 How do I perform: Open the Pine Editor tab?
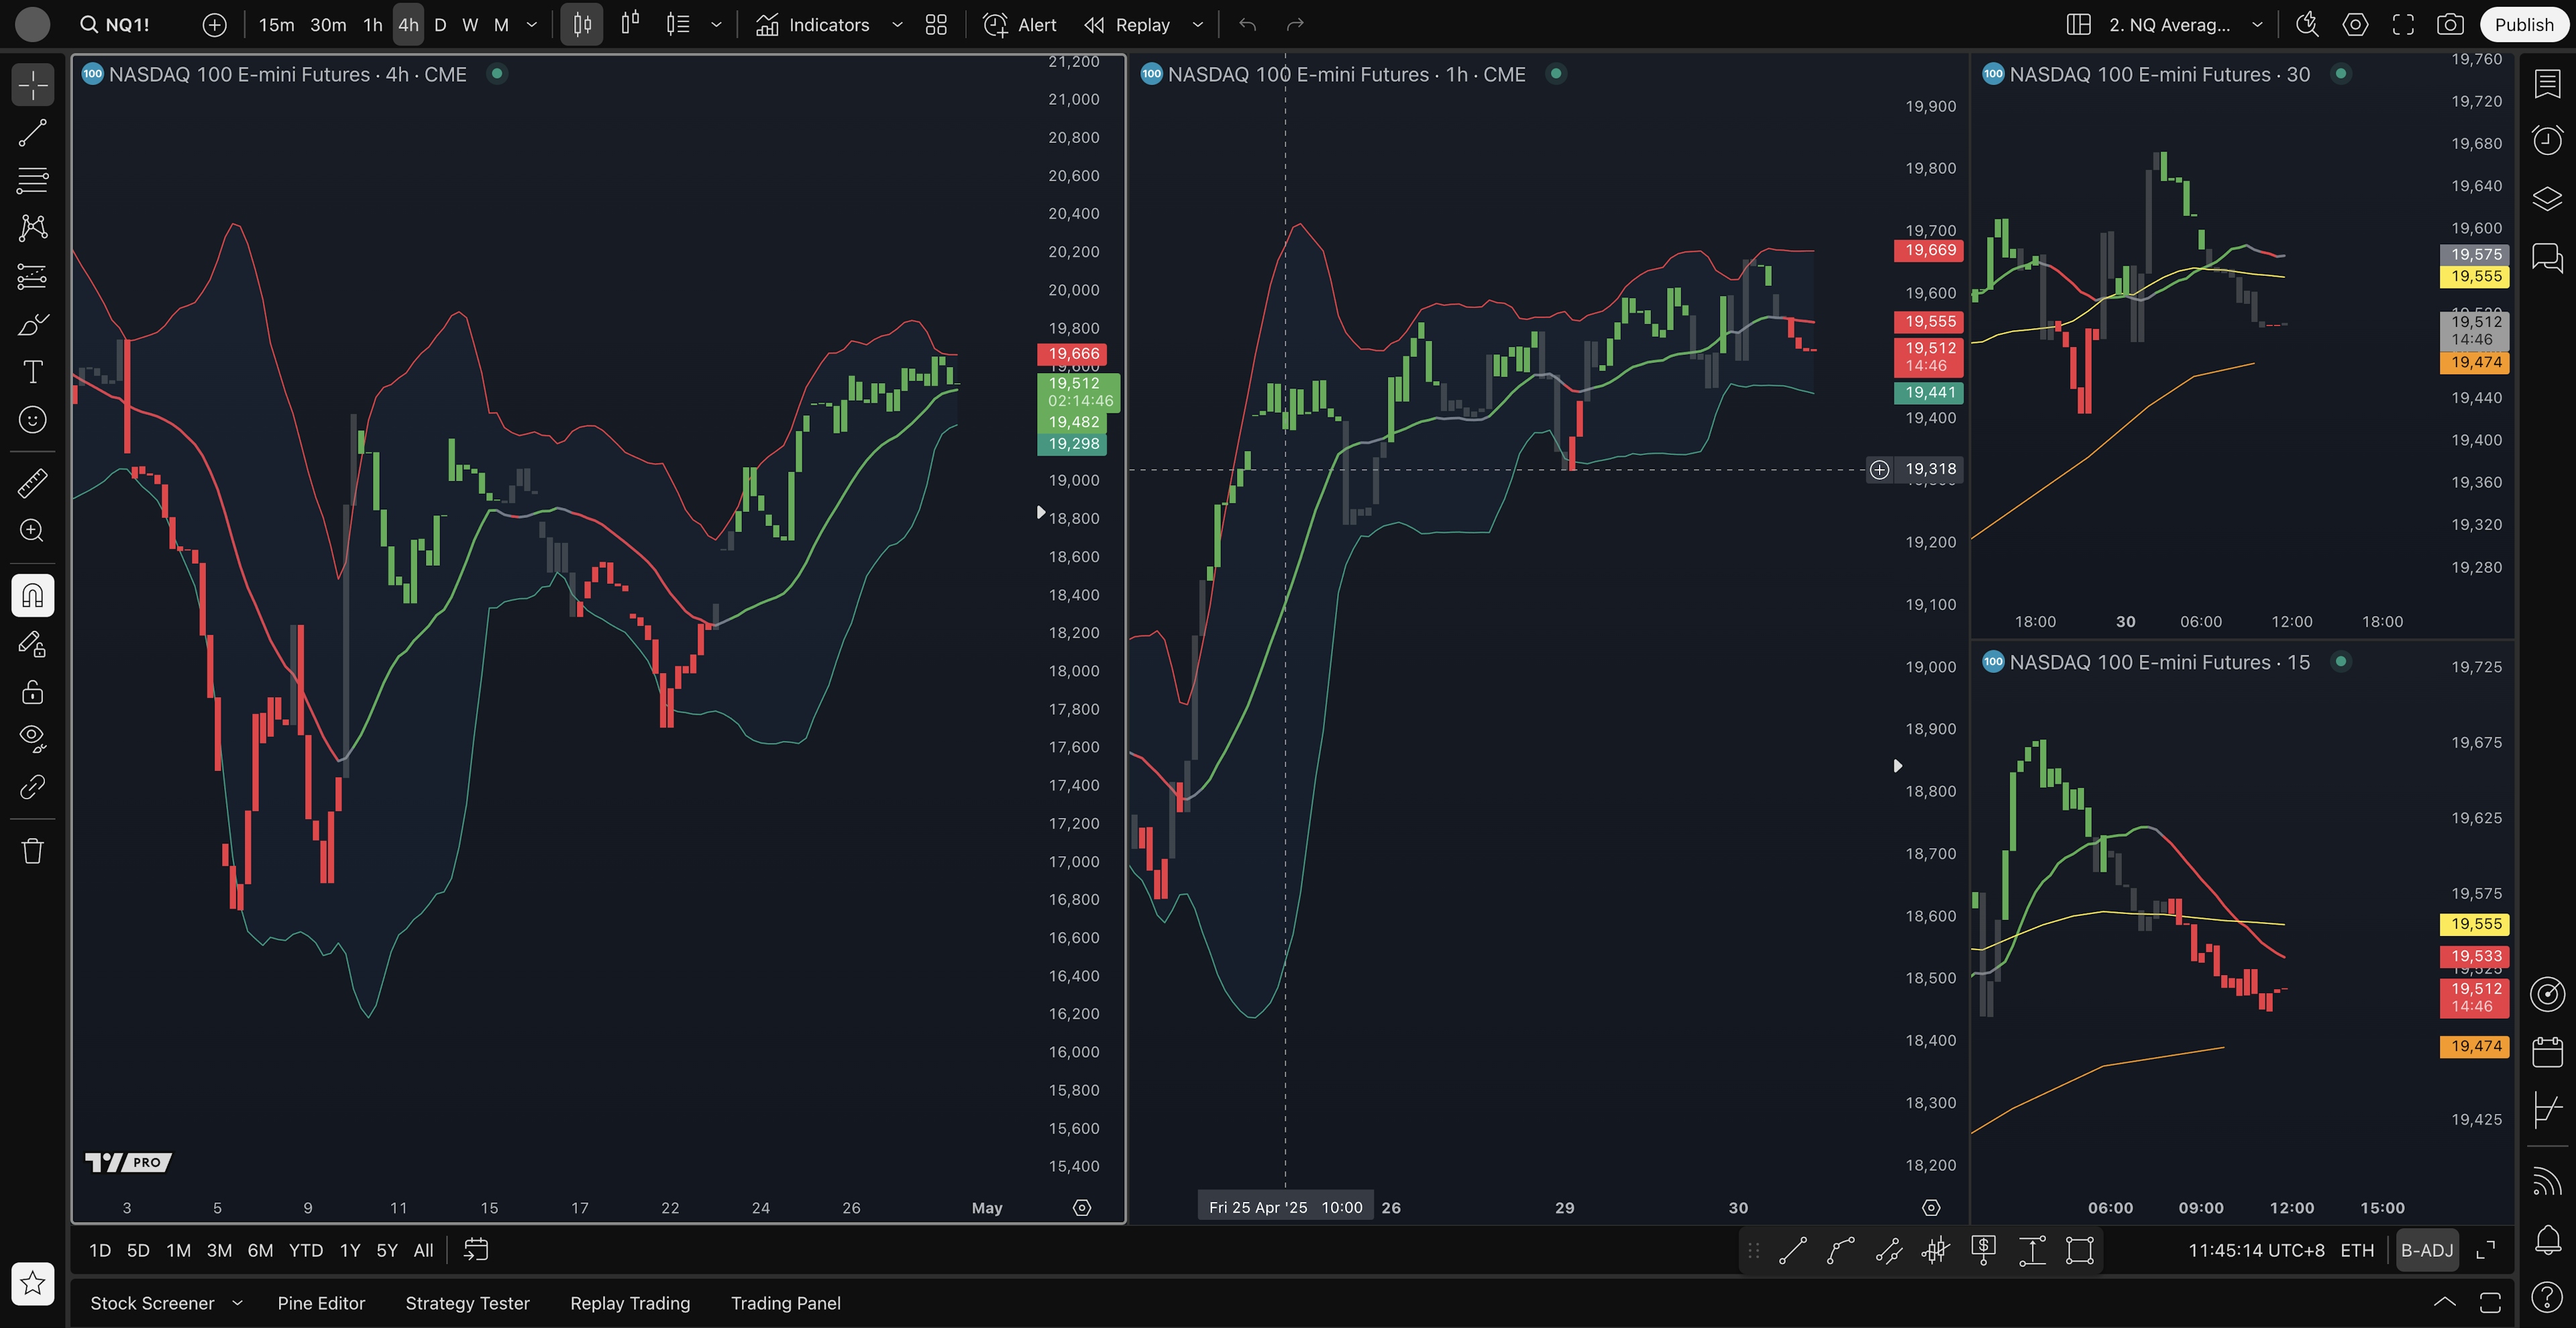pyautogui.click(x=321, y=1303)
